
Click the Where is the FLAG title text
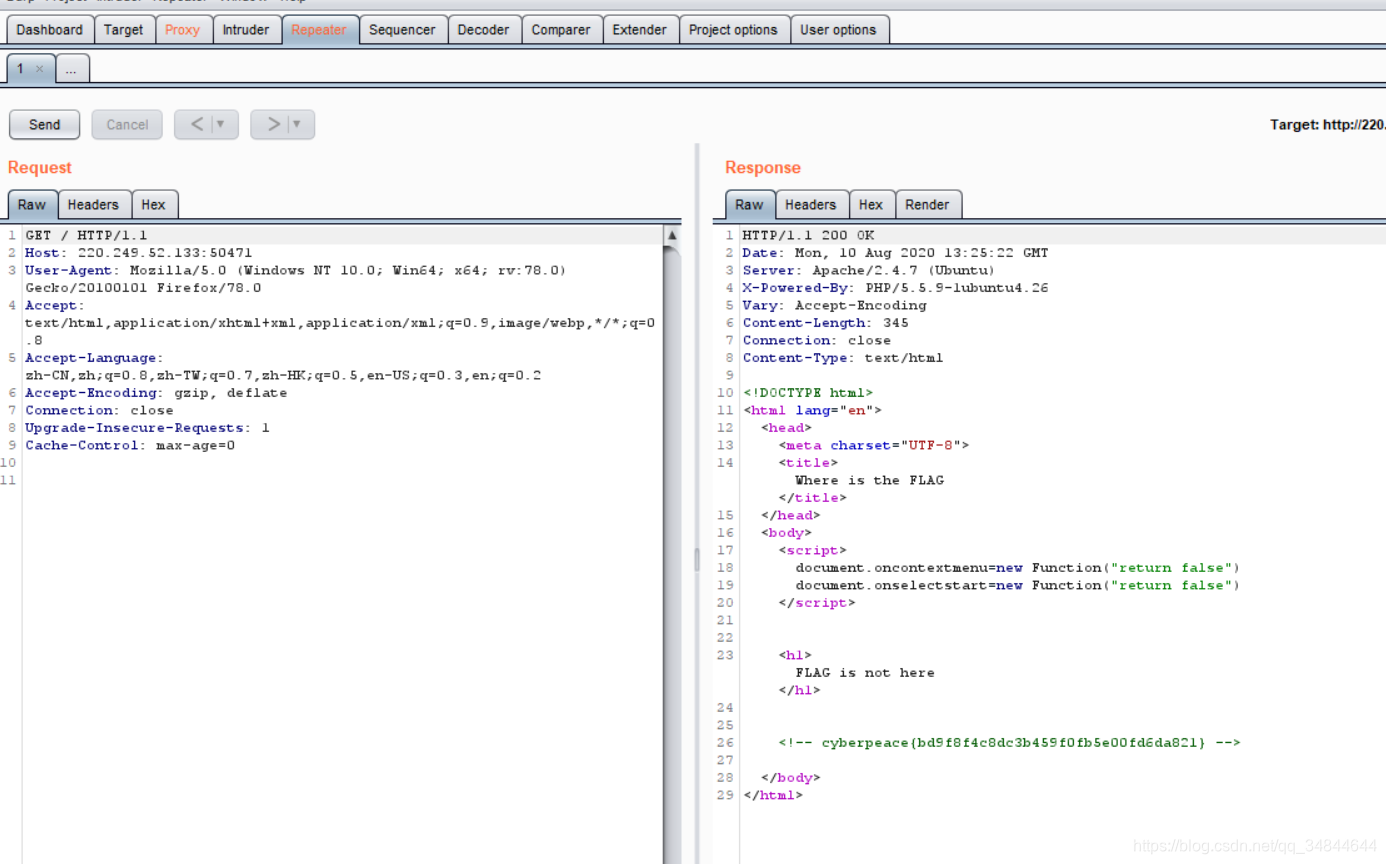(869, 480)
